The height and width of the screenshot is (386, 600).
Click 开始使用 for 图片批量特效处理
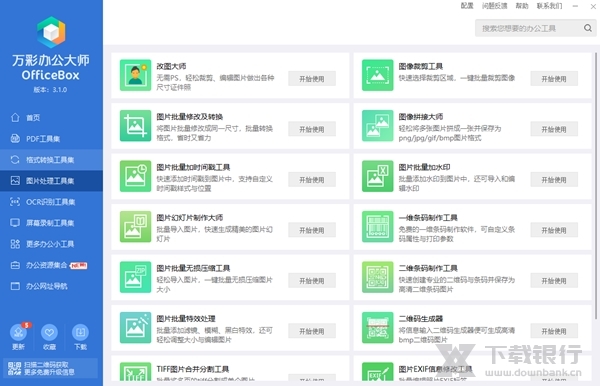pos(312,331)
